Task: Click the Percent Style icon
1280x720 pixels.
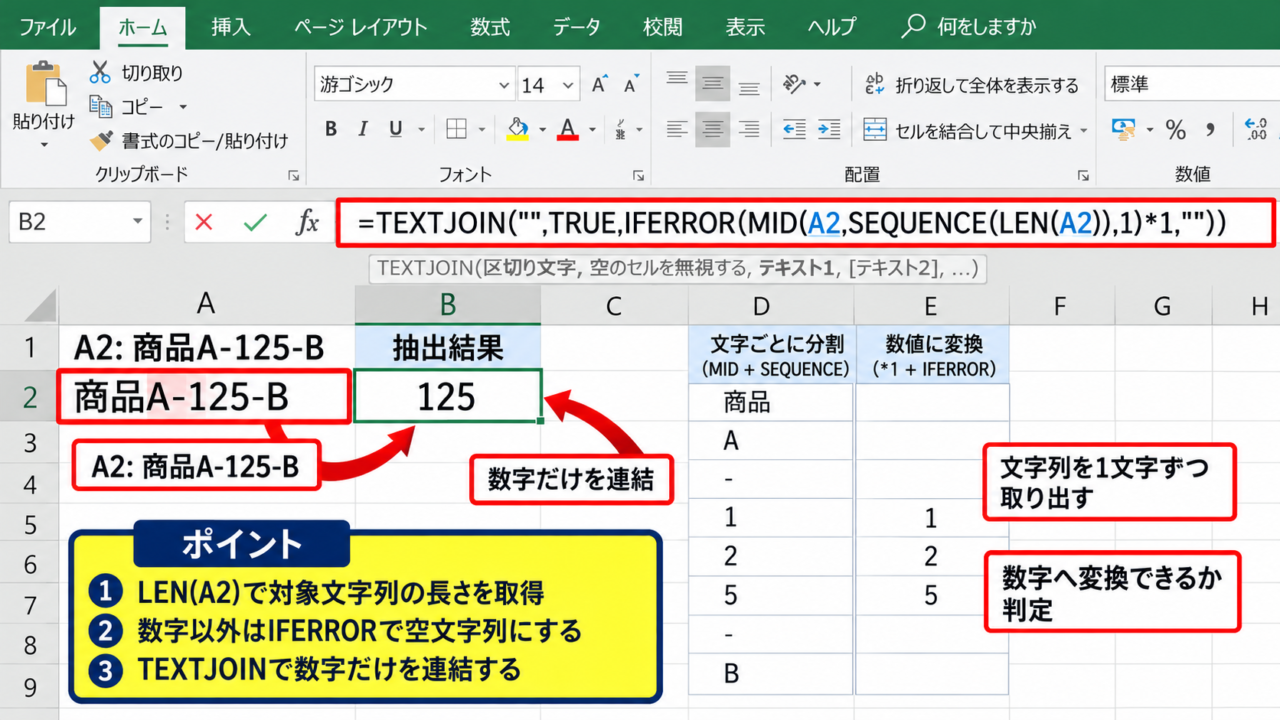Action: [x=1176, y=130]
